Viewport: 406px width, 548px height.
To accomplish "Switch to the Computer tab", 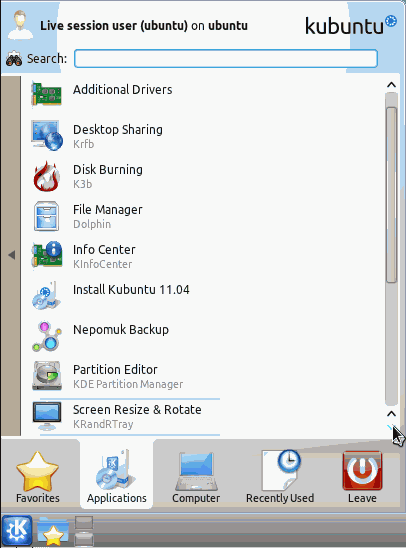I will [x=196, y=477].
